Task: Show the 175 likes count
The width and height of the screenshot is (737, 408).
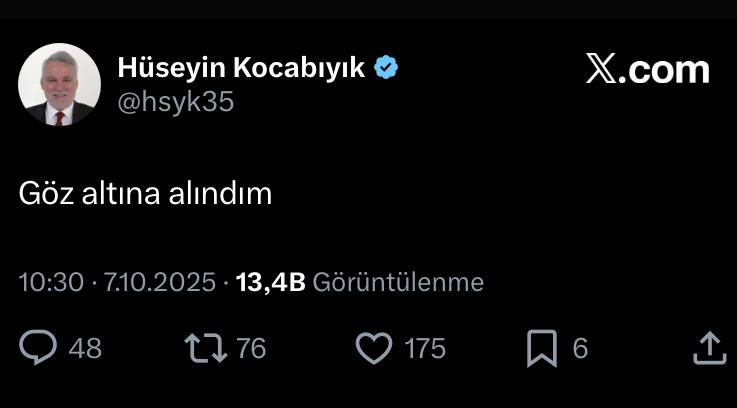Action: (425, 349)
